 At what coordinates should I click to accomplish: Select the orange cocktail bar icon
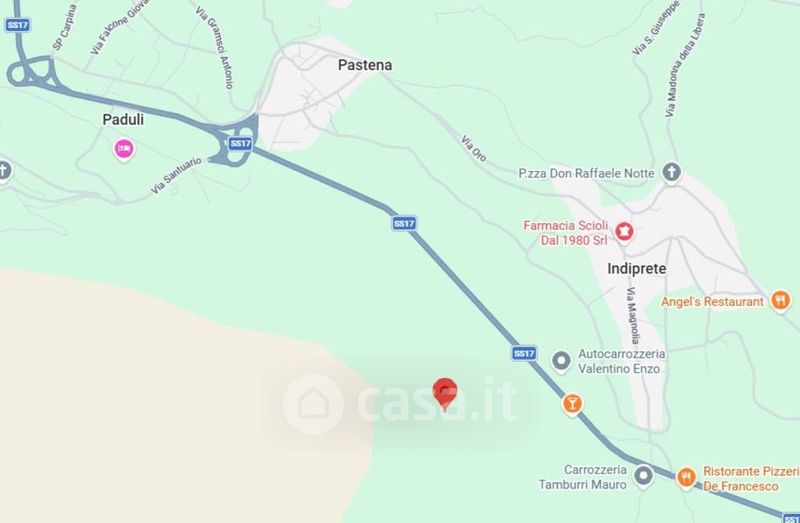[x=572, y=404]
